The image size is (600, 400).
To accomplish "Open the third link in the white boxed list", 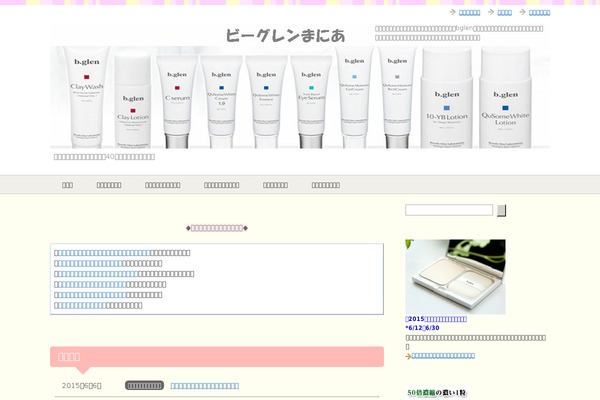I will pyautogui.click(x=98, y=274).
